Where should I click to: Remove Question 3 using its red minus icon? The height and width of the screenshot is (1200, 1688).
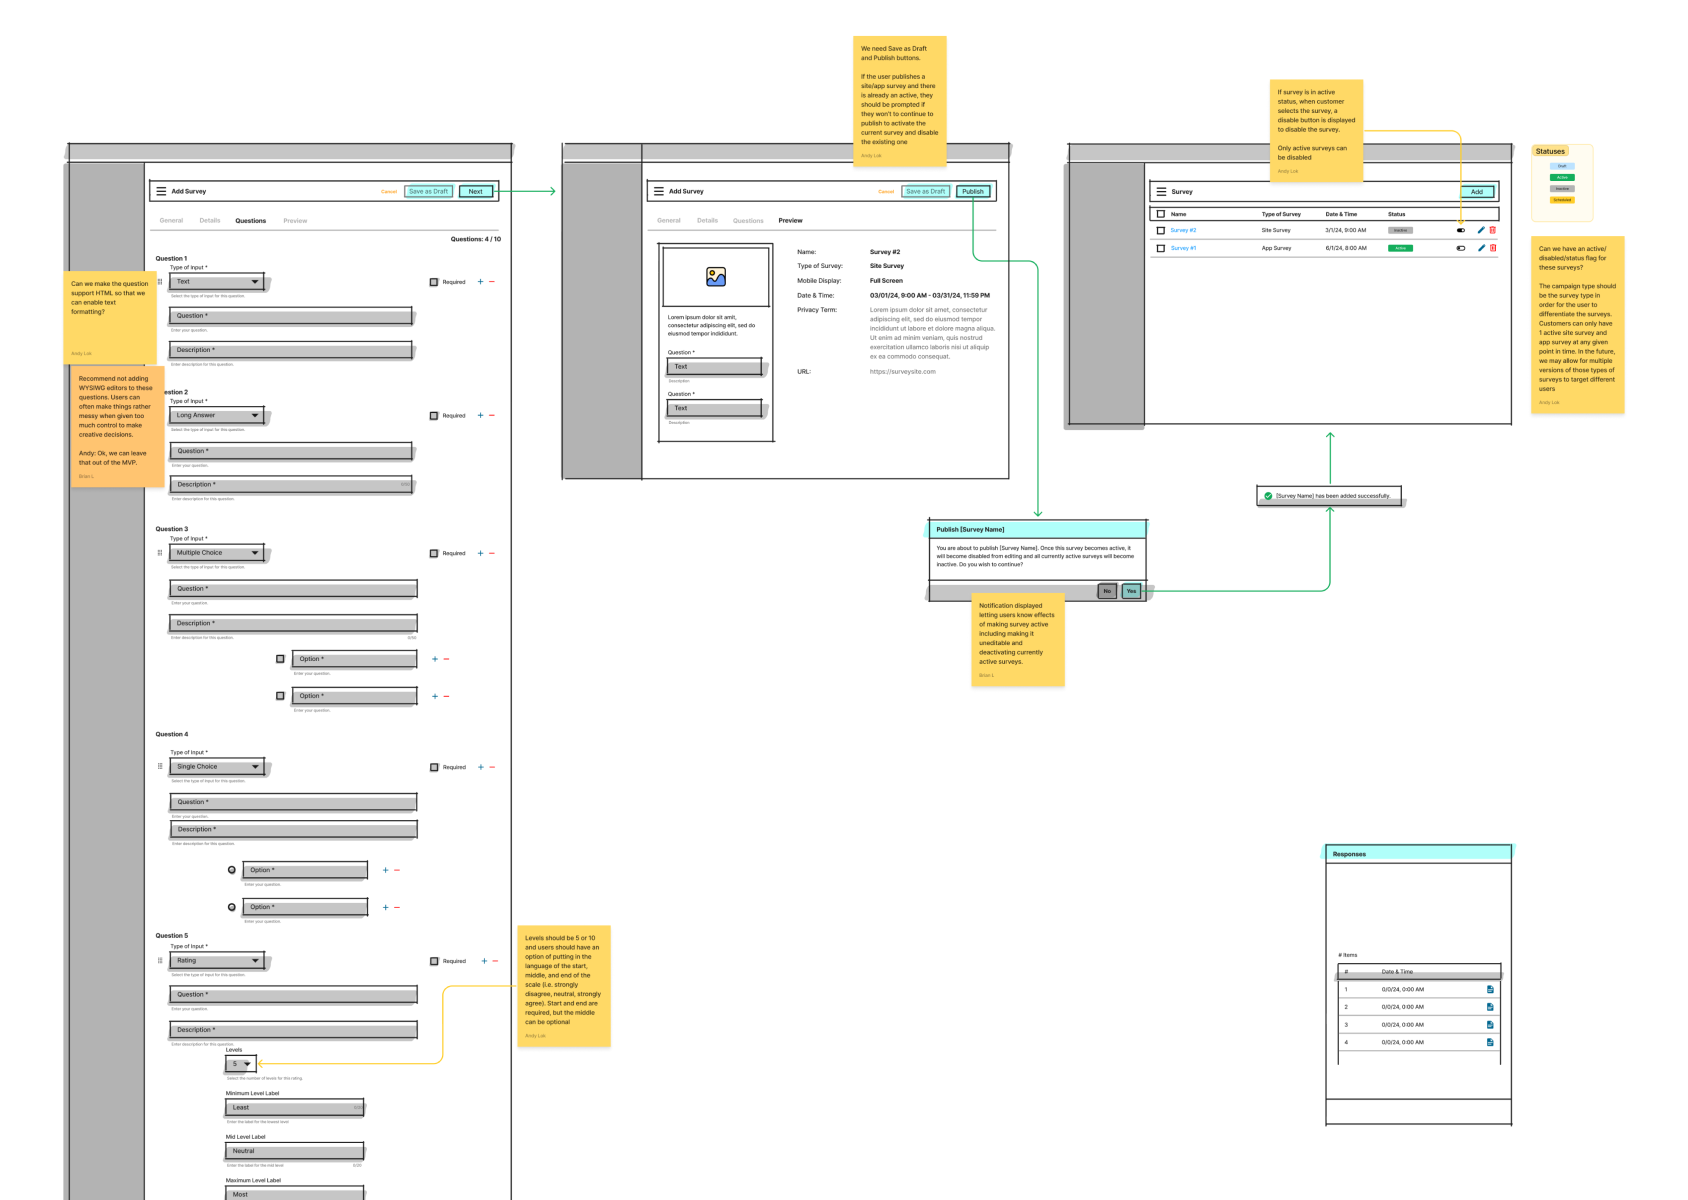[x=492, y=553]
